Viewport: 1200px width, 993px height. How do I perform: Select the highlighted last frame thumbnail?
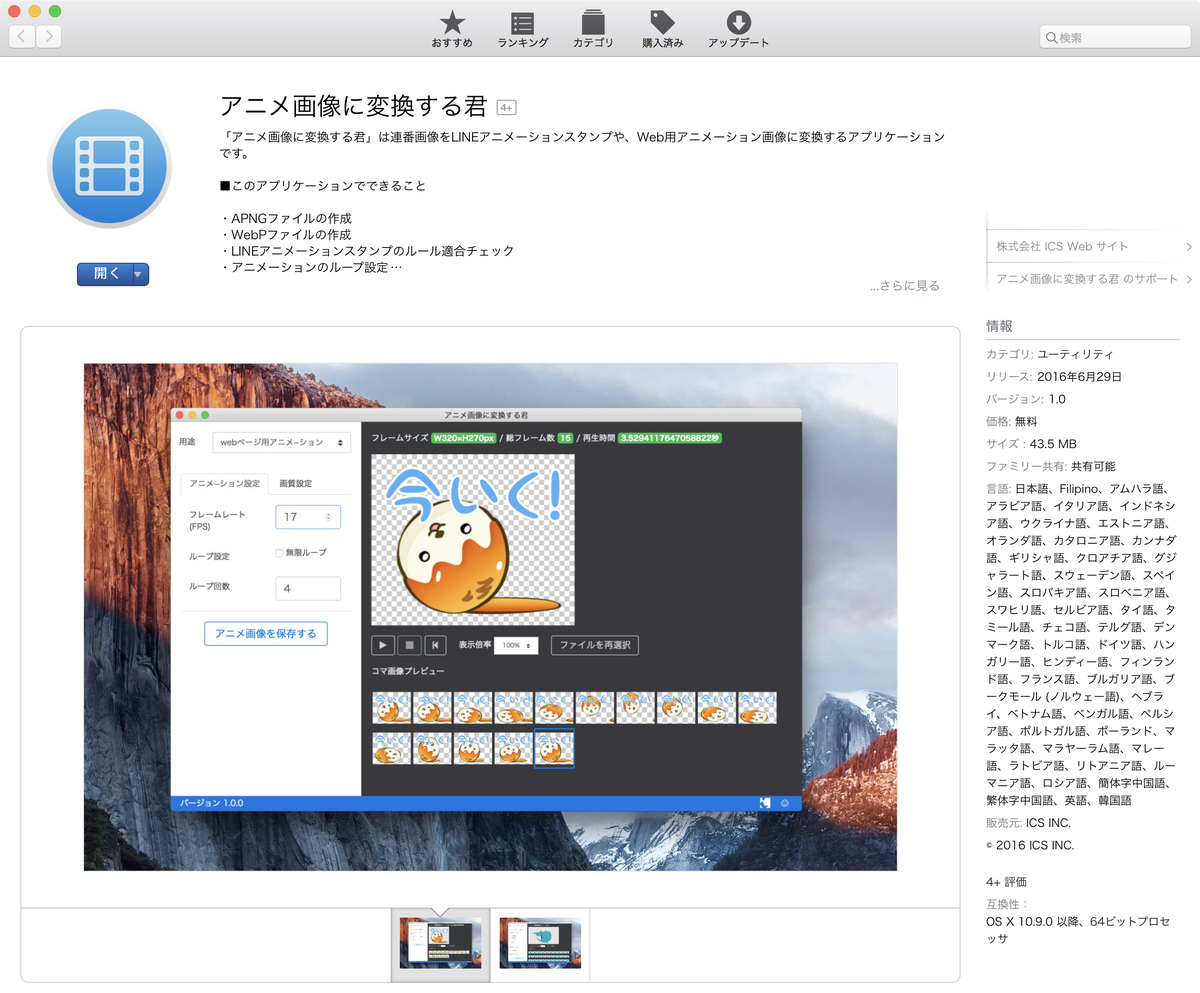pos(554,748)
